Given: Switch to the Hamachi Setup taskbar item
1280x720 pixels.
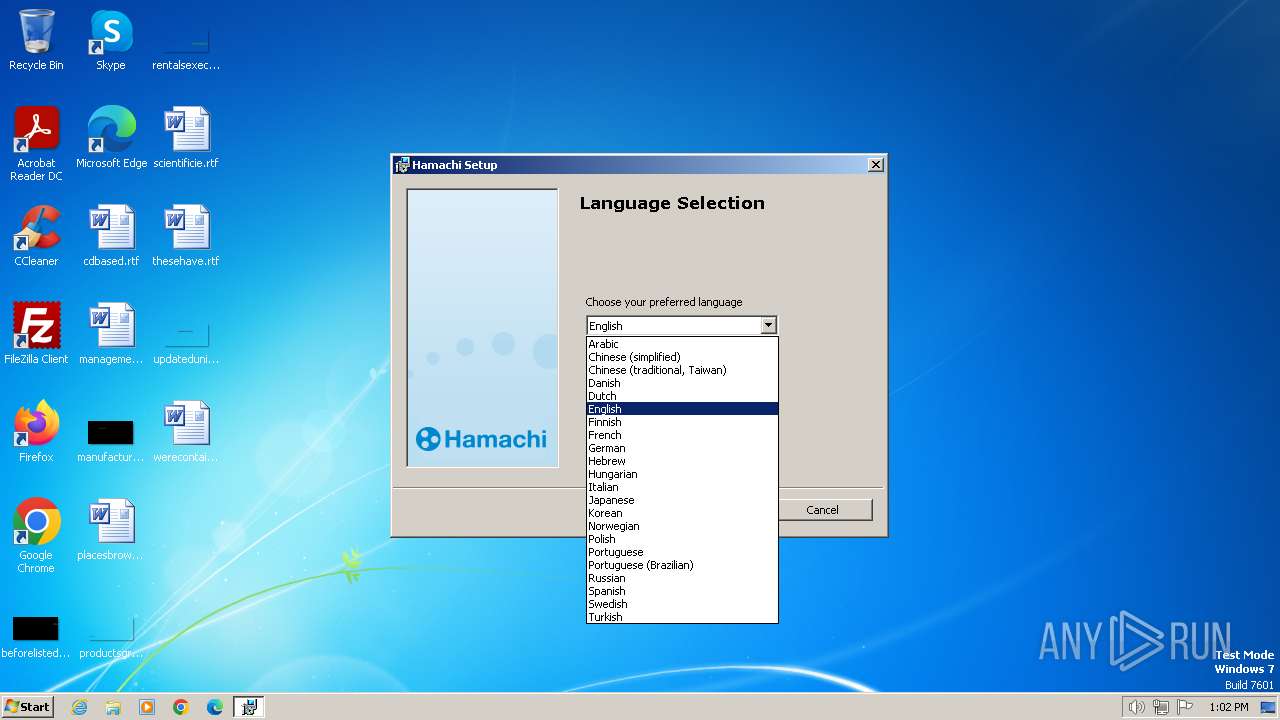Looking at the screenshot, I should tap(249, 707).
